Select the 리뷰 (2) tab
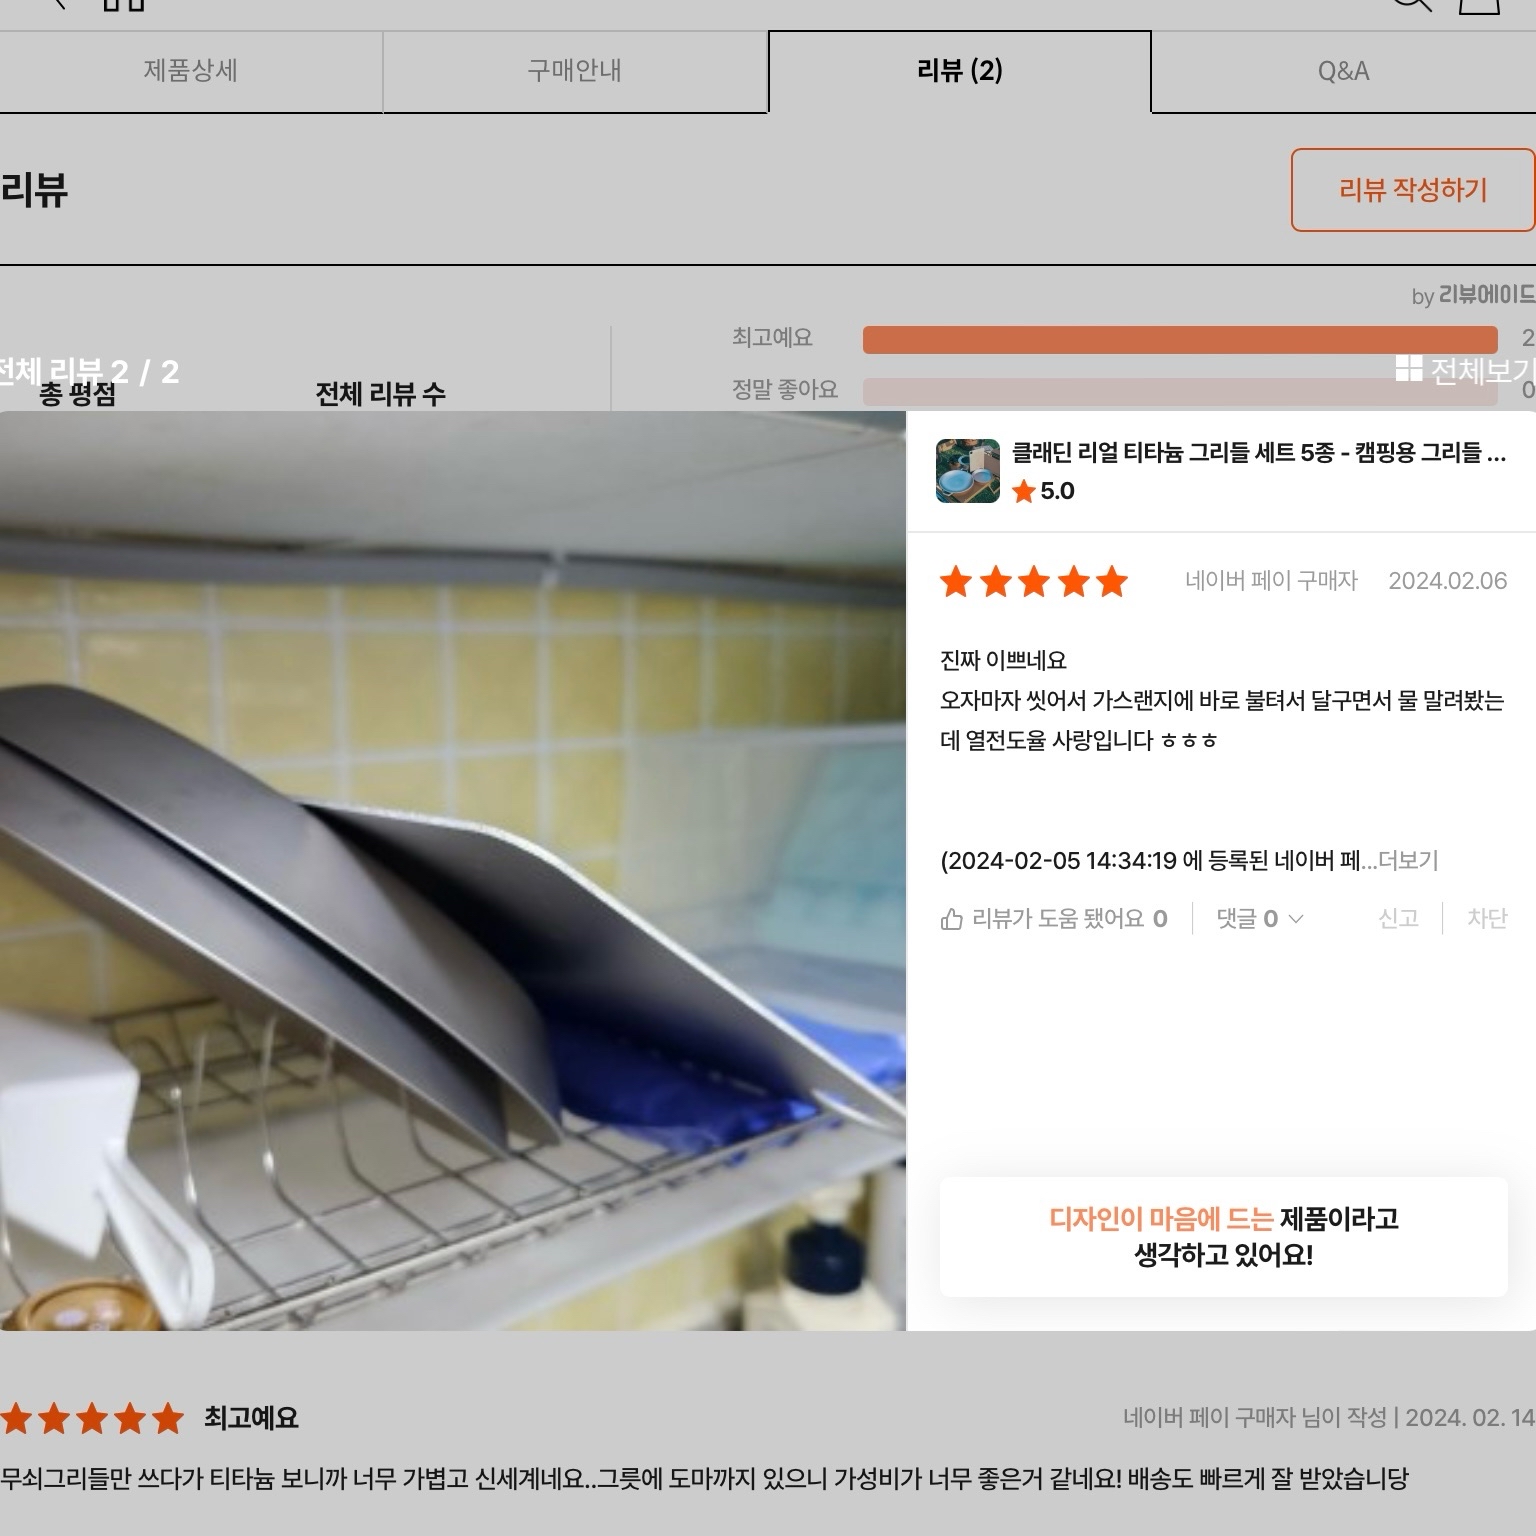 point(960,71)
